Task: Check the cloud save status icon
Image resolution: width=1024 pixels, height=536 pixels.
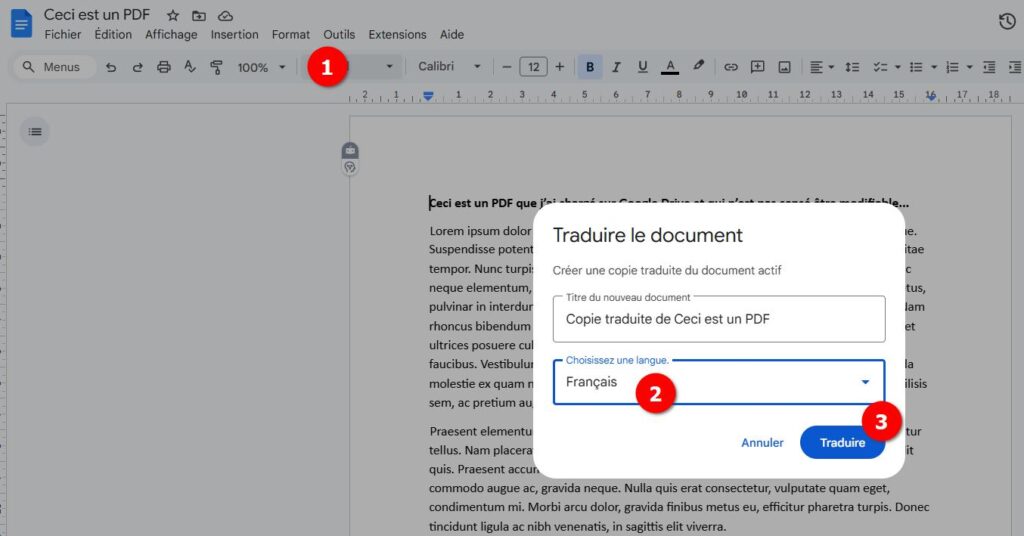Action: tap(225, 15)
